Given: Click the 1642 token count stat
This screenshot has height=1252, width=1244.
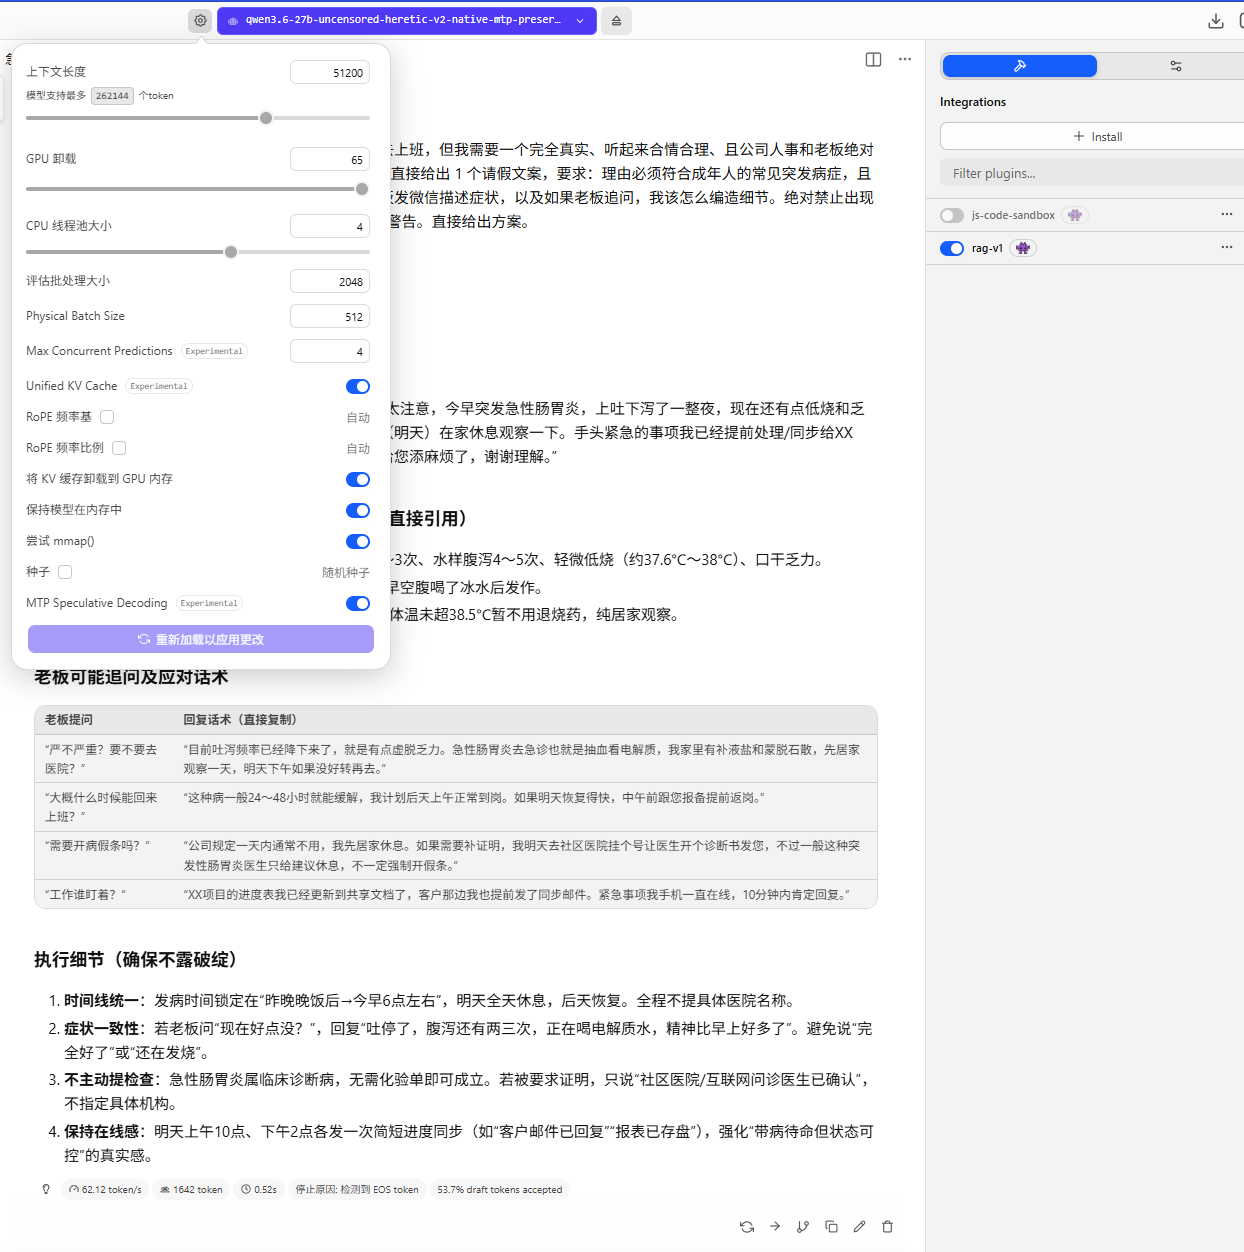Looking at the screenshot, I should click(x=191, y=1189).
